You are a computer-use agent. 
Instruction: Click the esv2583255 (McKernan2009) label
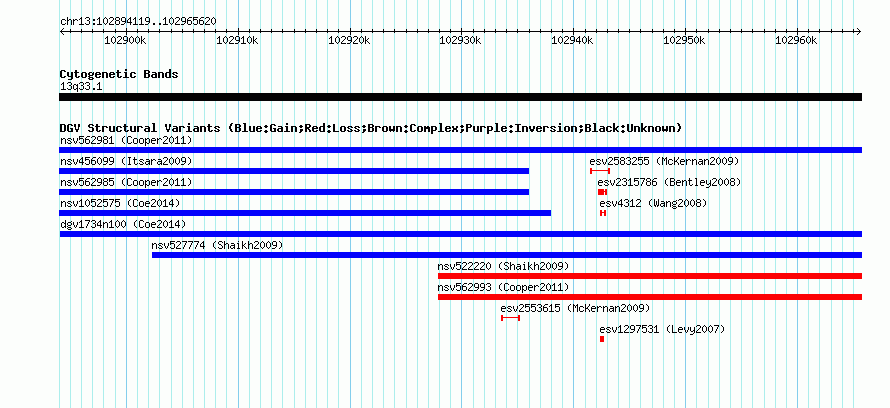(x=665, y=161)
